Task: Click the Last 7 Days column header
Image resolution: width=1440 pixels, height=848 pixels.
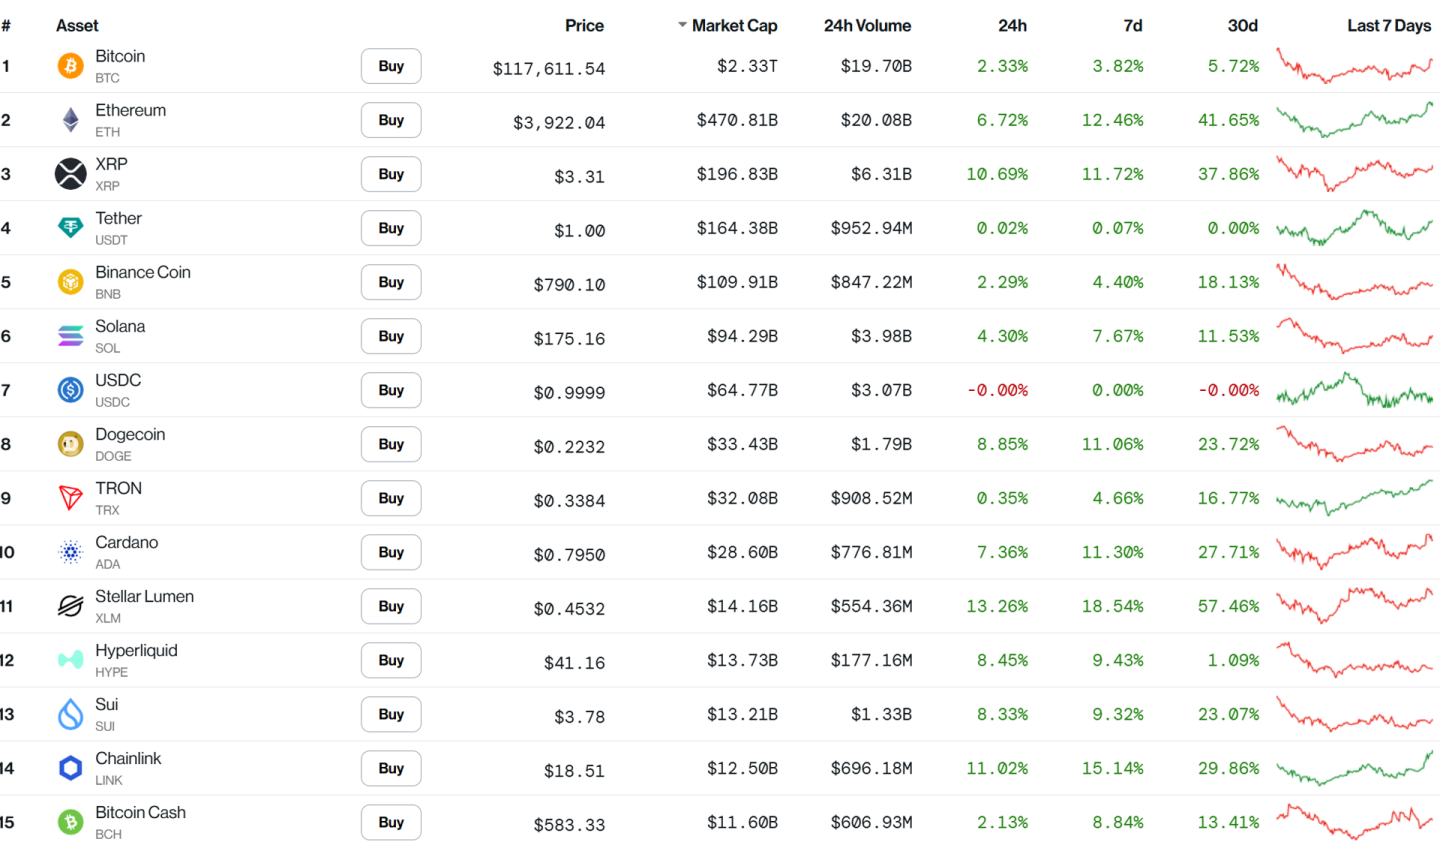Action: pyautogui.click(x=1389, y=25)
